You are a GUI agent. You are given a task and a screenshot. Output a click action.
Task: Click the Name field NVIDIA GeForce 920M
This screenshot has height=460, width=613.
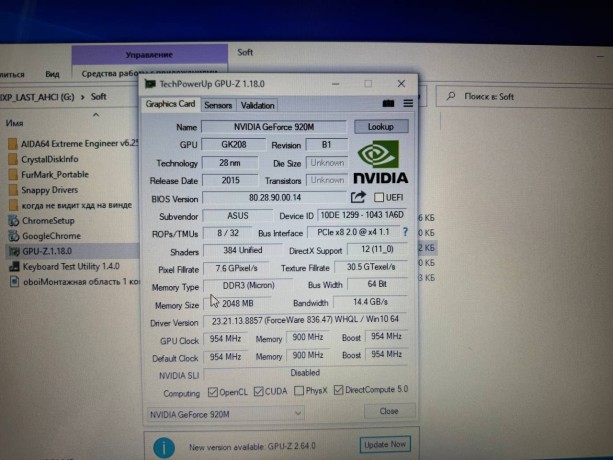(x=274, y=127)
